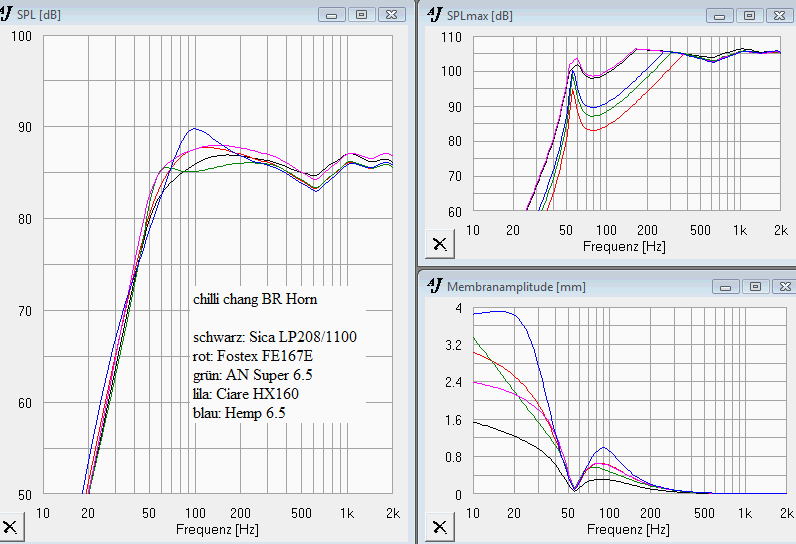Viewport: 796px width, 544px height.
Task: Click the 'blau: Hemp 6.5' legend entry
Action: [239, 412]
